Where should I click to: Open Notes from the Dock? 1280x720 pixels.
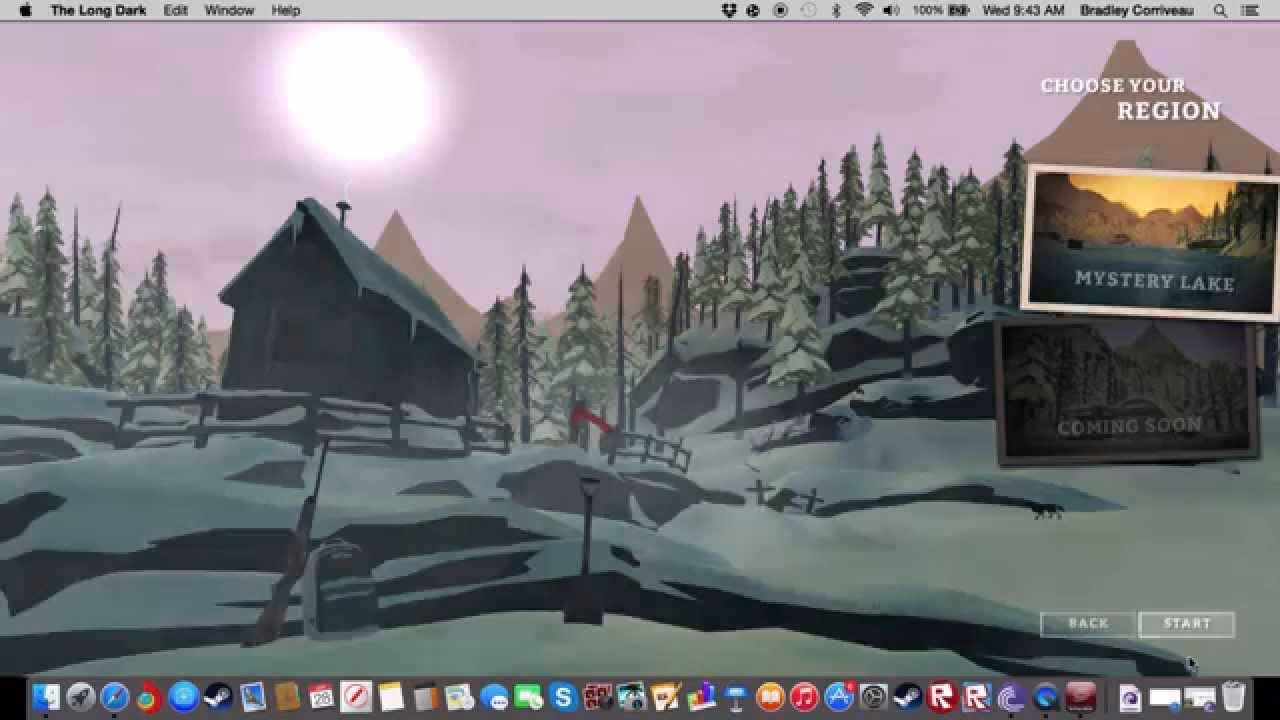pos(390,696)
